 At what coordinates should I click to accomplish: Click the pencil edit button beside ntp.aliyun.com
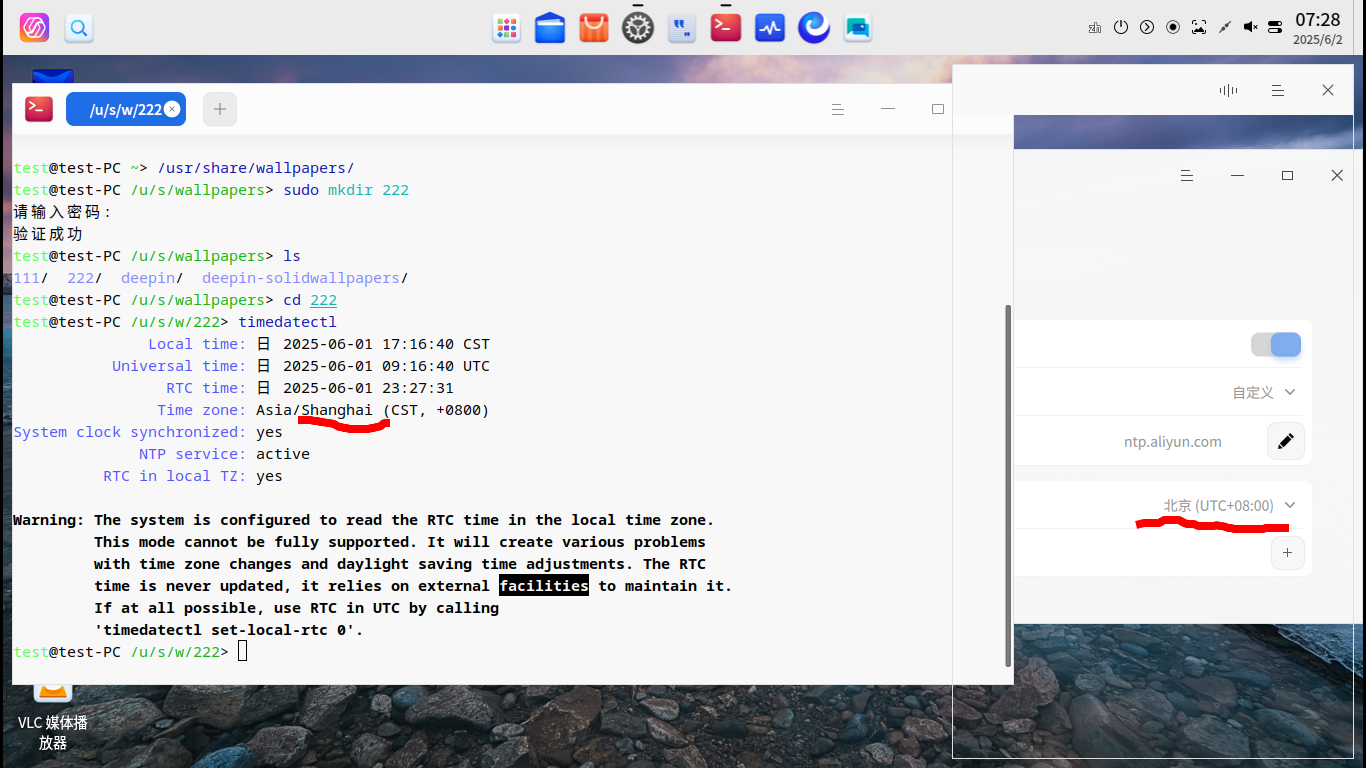[1286, 441]
